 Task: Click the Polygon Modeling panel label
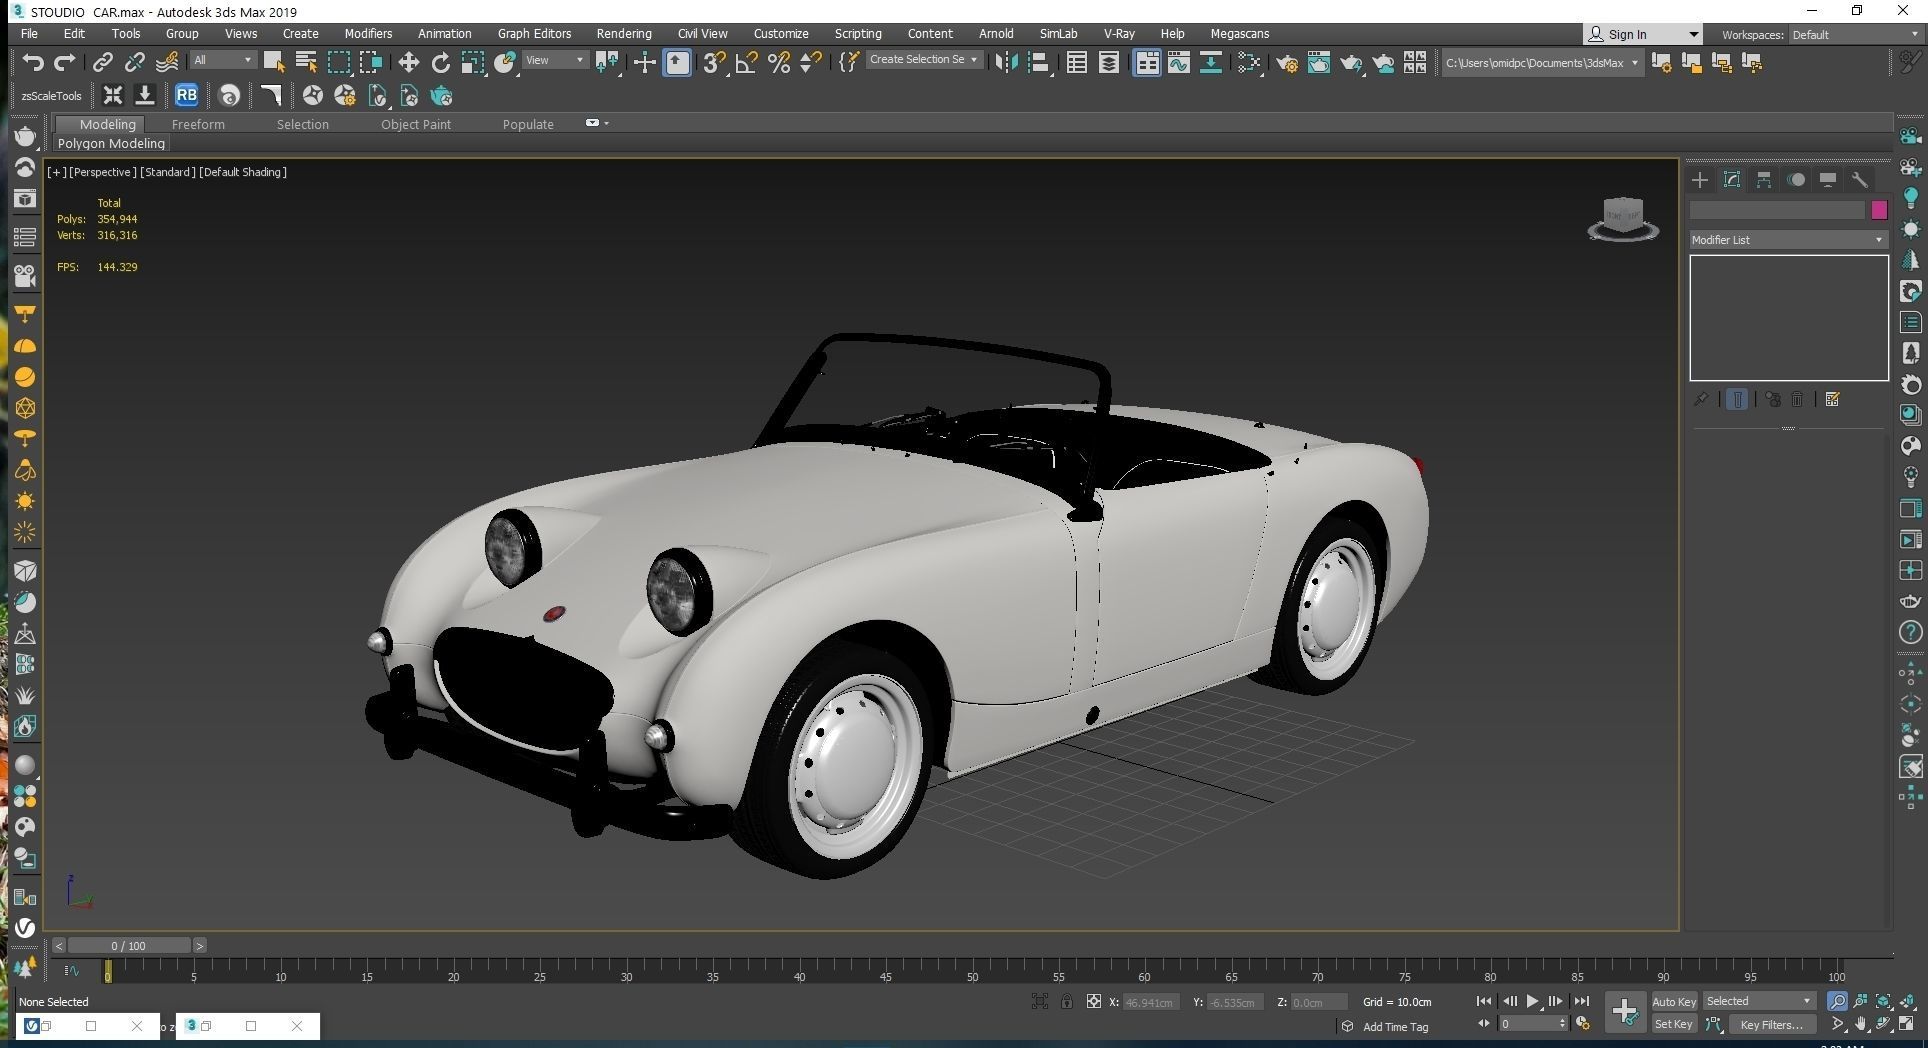click(x=111, y=144)
